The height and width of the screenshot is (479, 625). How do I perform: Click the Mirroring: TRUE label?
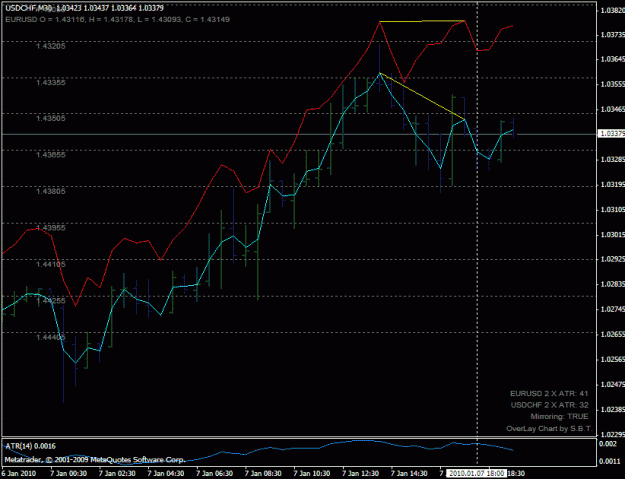tap(559, 416)
